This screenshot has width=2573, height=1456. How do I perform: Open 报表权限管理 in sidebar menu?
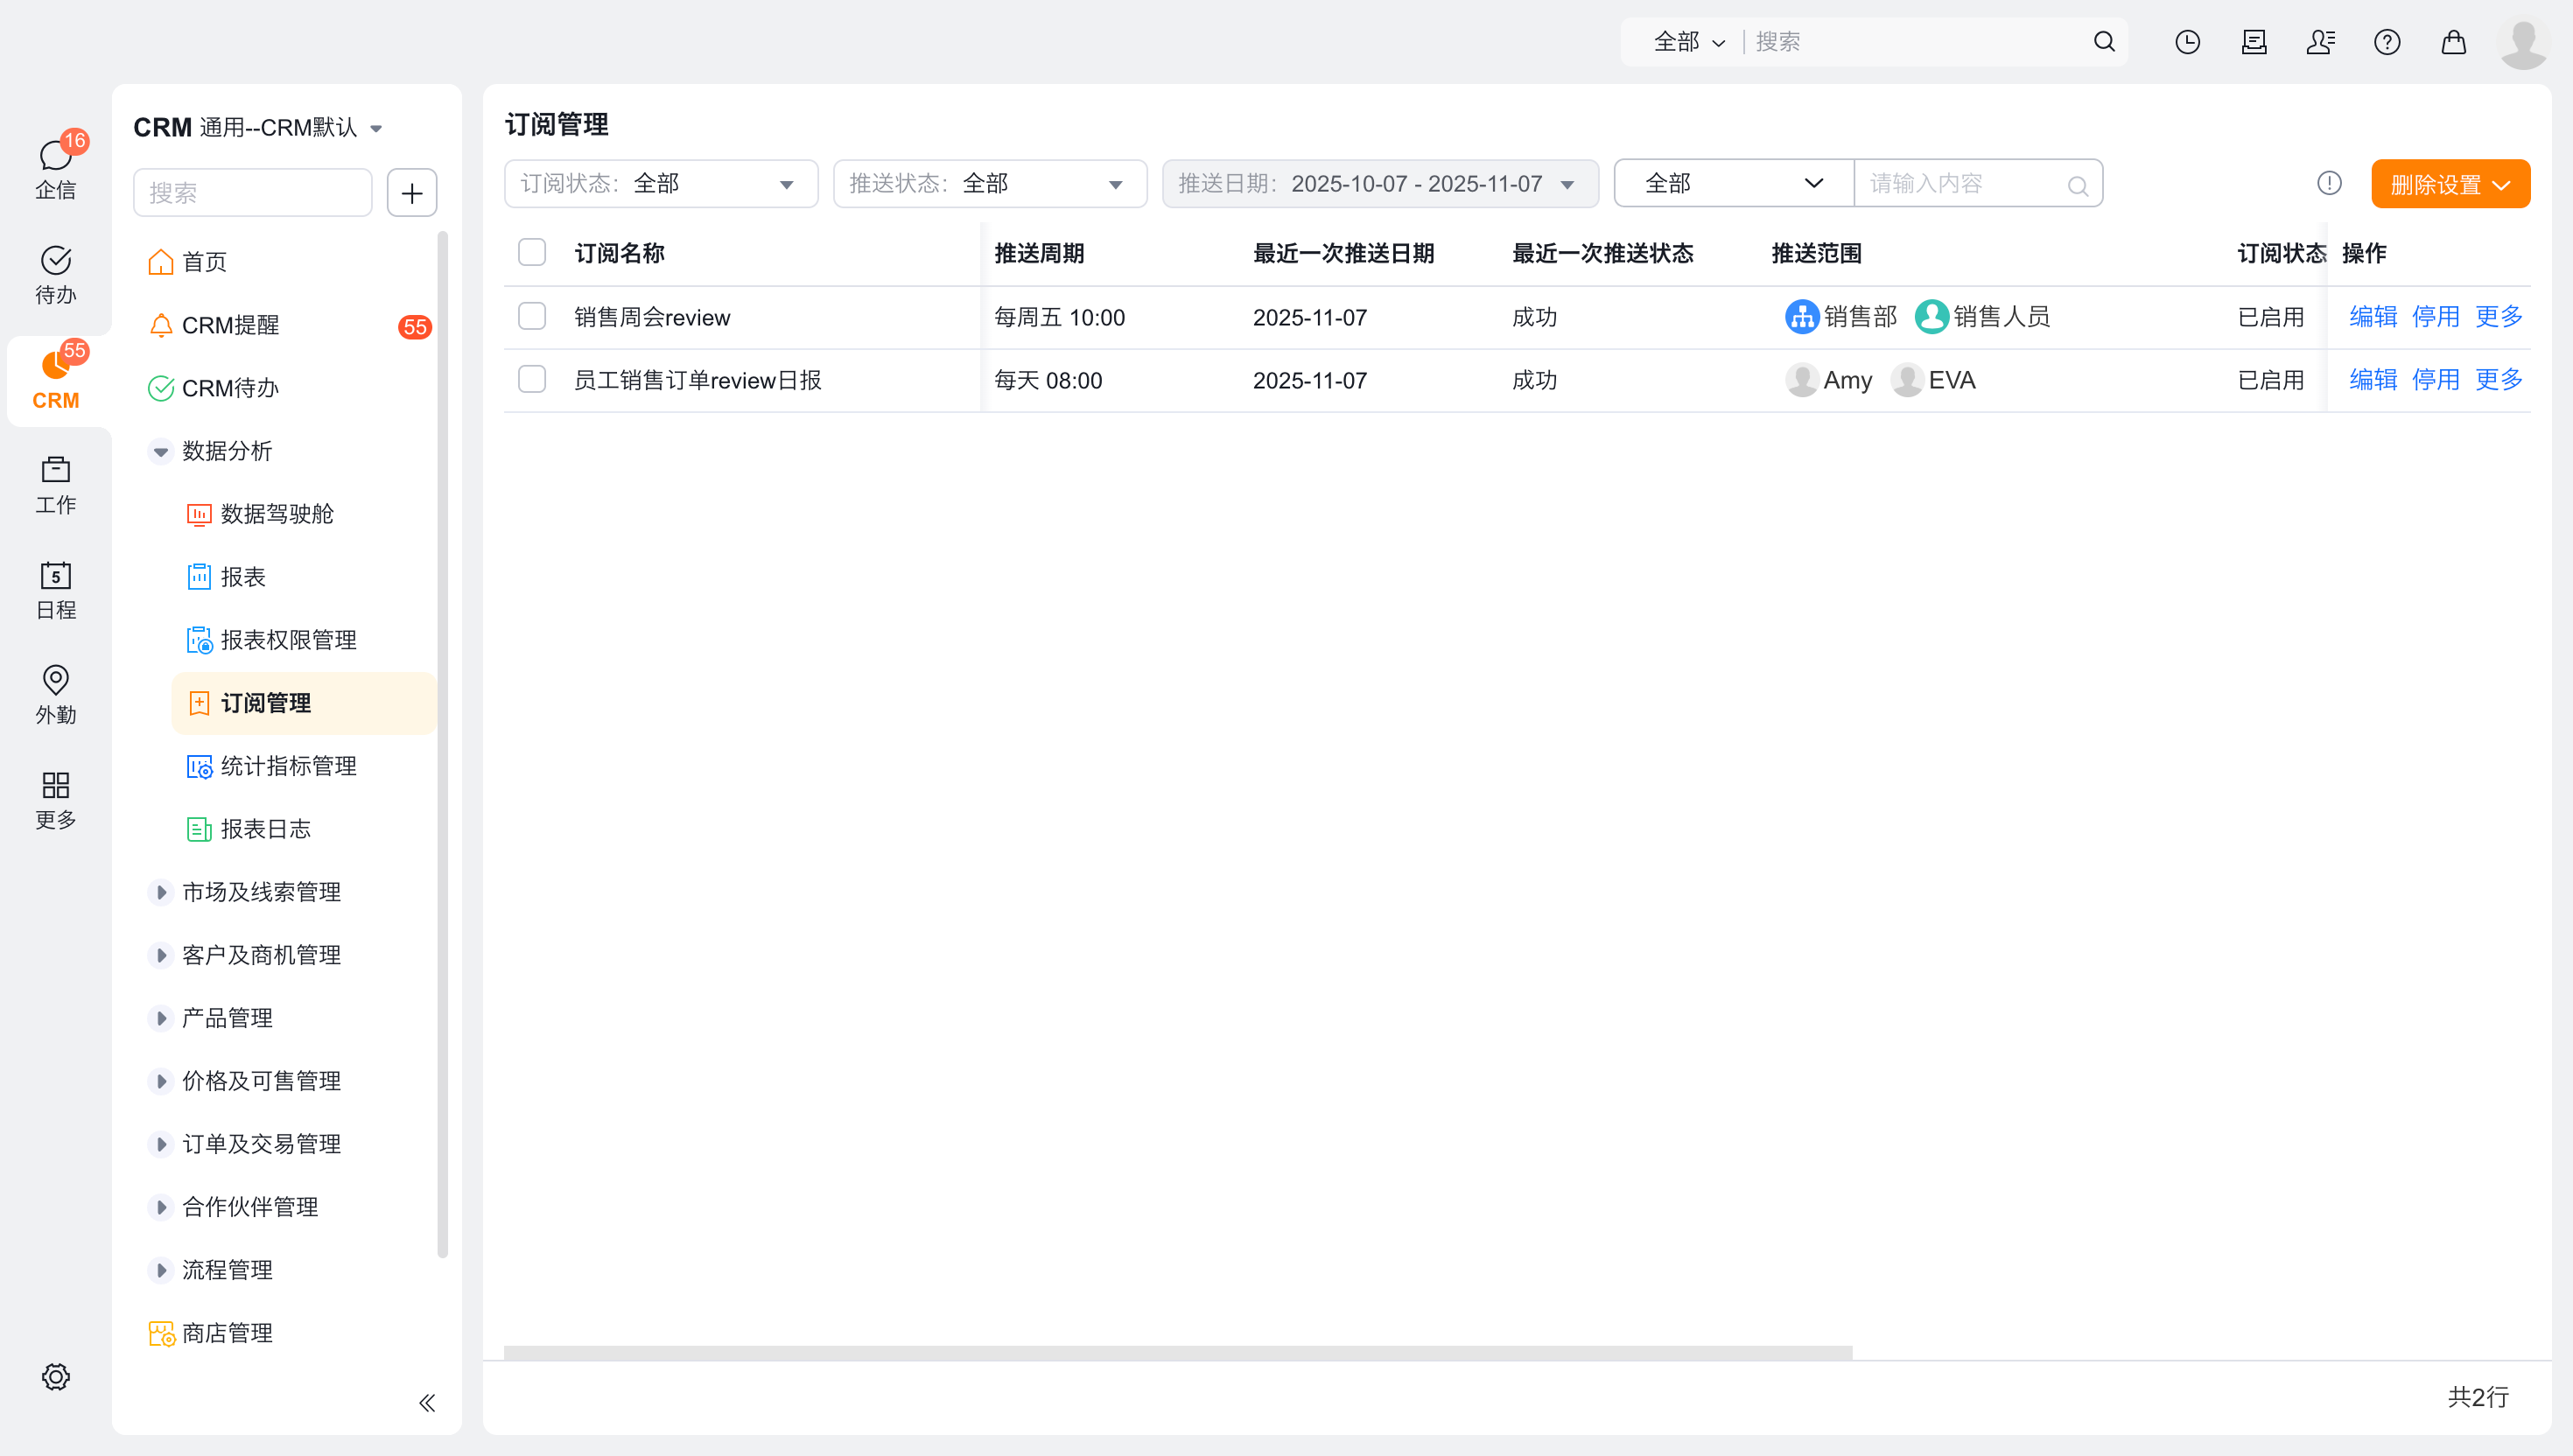[288, 640]
